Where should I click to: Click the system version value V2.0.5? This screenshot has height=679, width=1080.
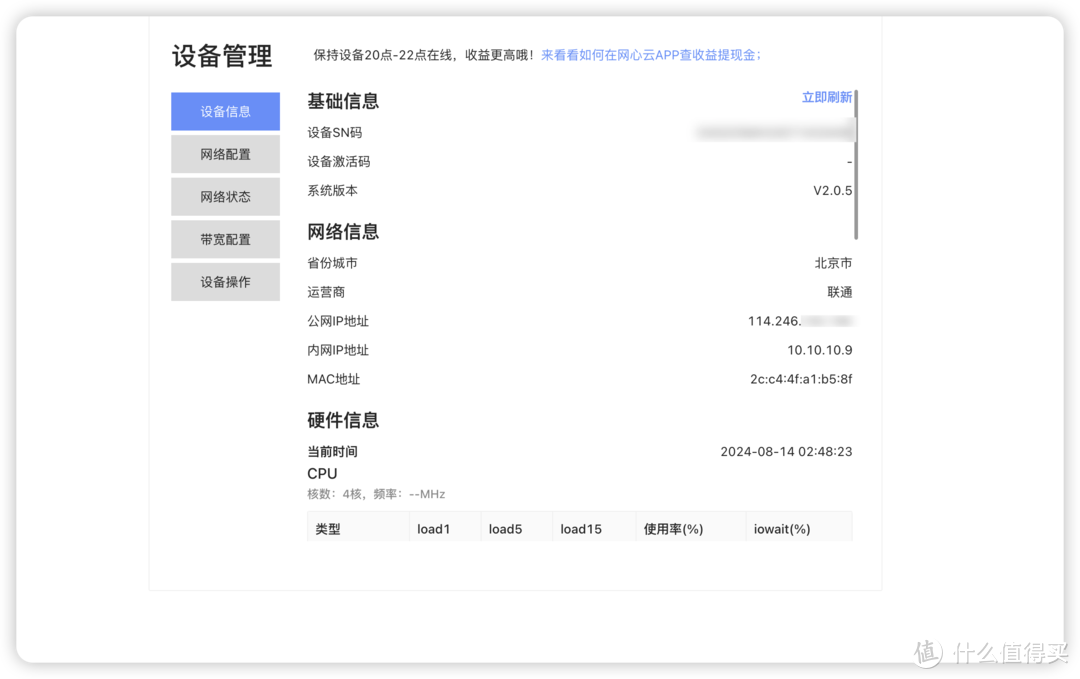pos(832,190)
